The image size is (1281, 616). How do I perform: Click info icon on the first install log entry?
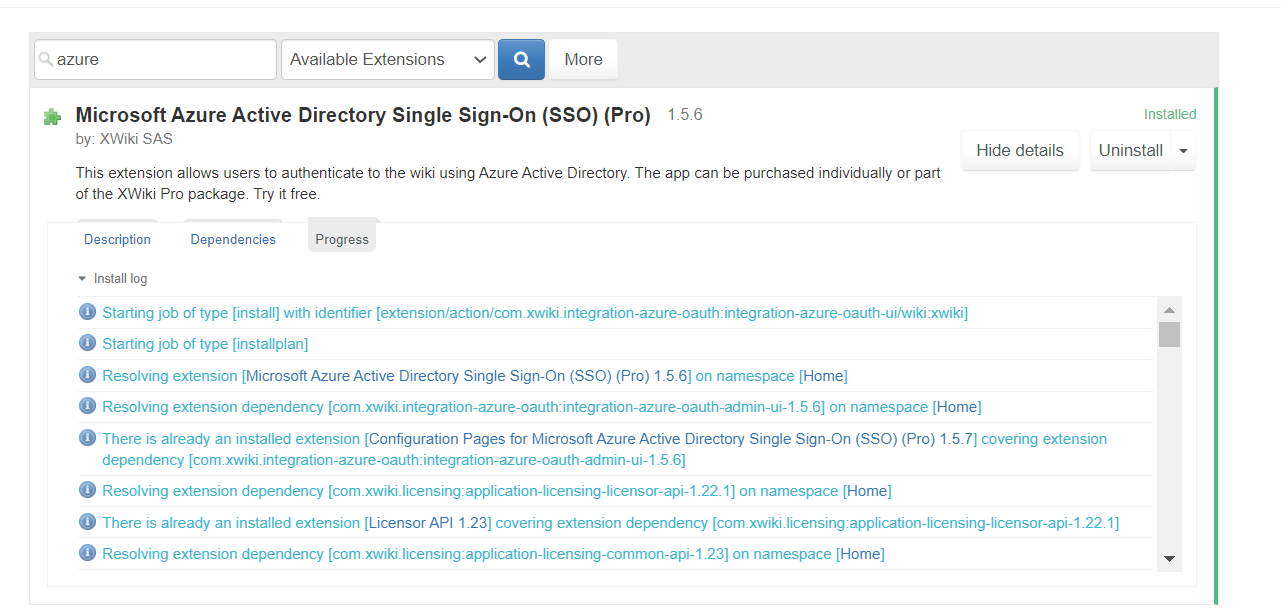tap(87, 311)
